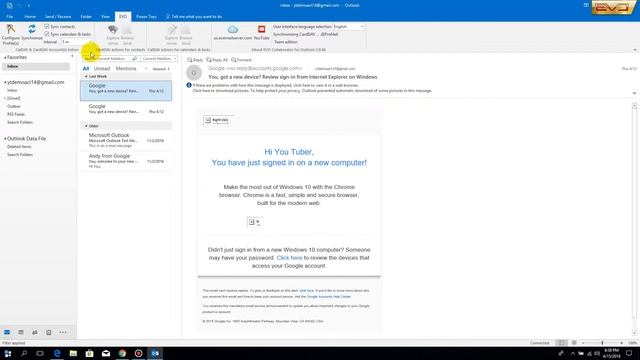
Task: Open the Newest sort order dropdown
Action: (x=161, y=69)
